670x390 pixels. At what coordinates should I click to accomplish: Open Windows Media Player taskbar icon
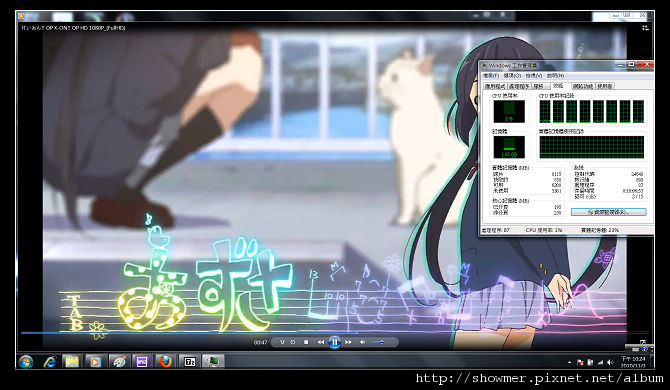point(95,362)
